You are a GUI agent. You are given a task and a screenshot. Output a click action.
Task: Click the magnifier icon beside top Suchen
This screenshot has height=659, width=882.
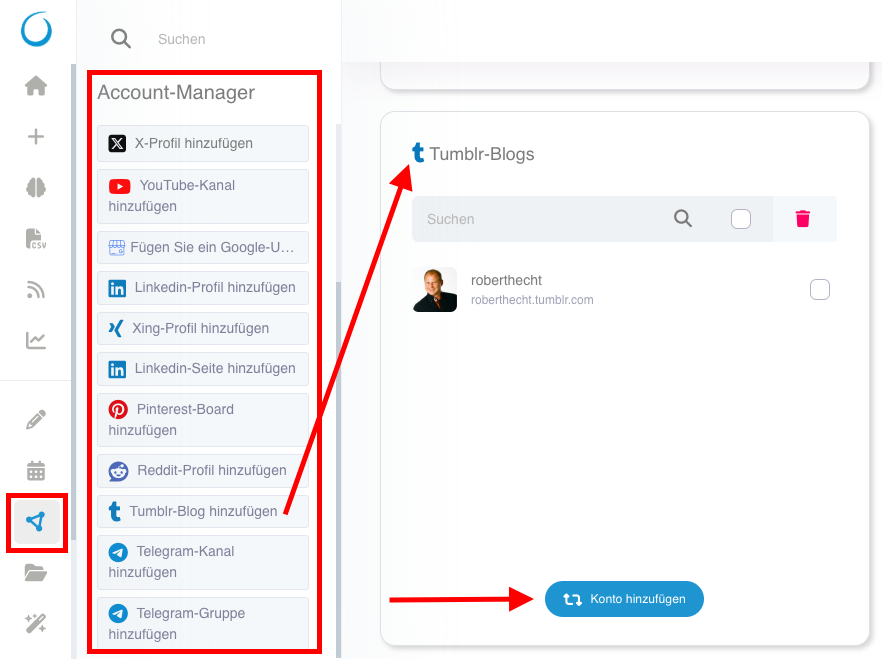121,39
